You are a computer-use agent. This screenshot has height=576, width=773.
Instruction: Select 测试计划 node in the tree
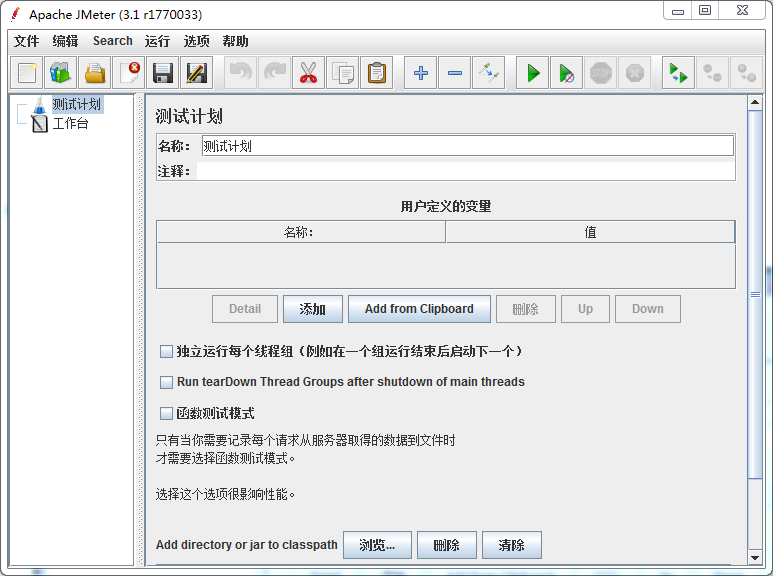pos(76,104)
